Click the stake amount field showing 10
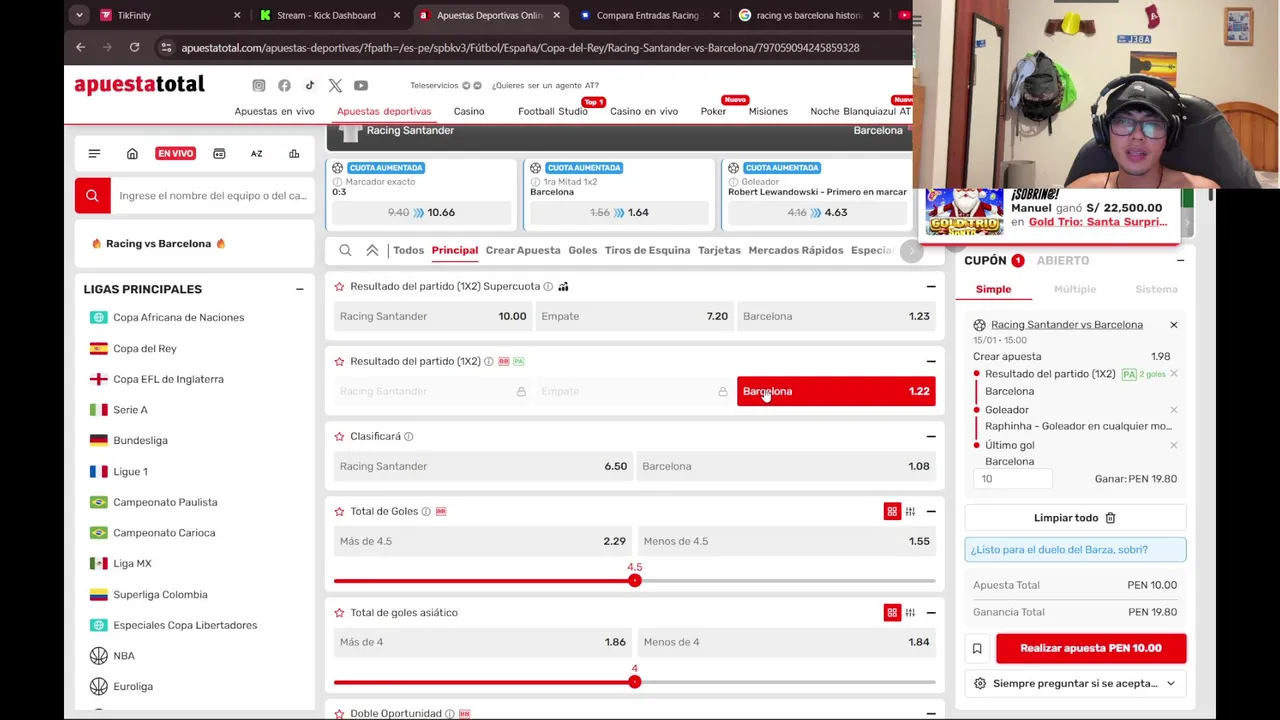Image resolution: width=1280 pixels, height=720 pixels. [x=1012, y=479]
